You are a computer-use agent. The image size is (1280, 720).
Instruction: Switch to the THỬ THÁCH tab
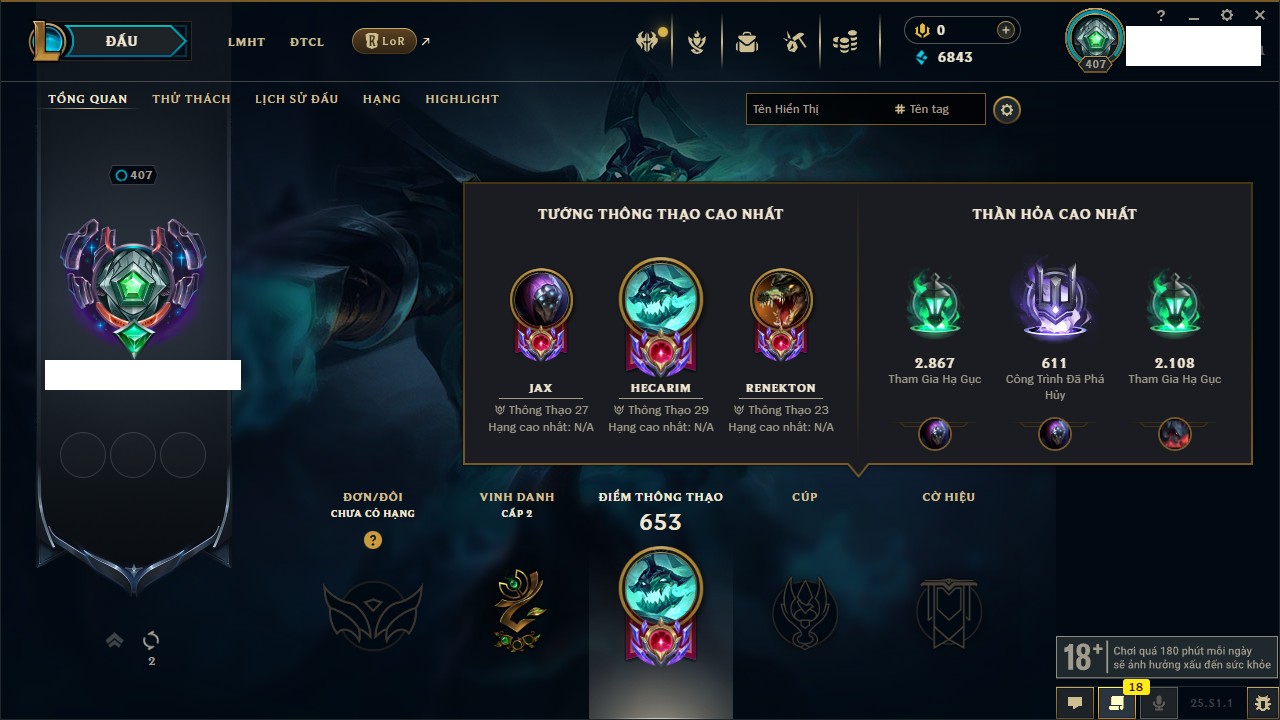click(191, 99)
